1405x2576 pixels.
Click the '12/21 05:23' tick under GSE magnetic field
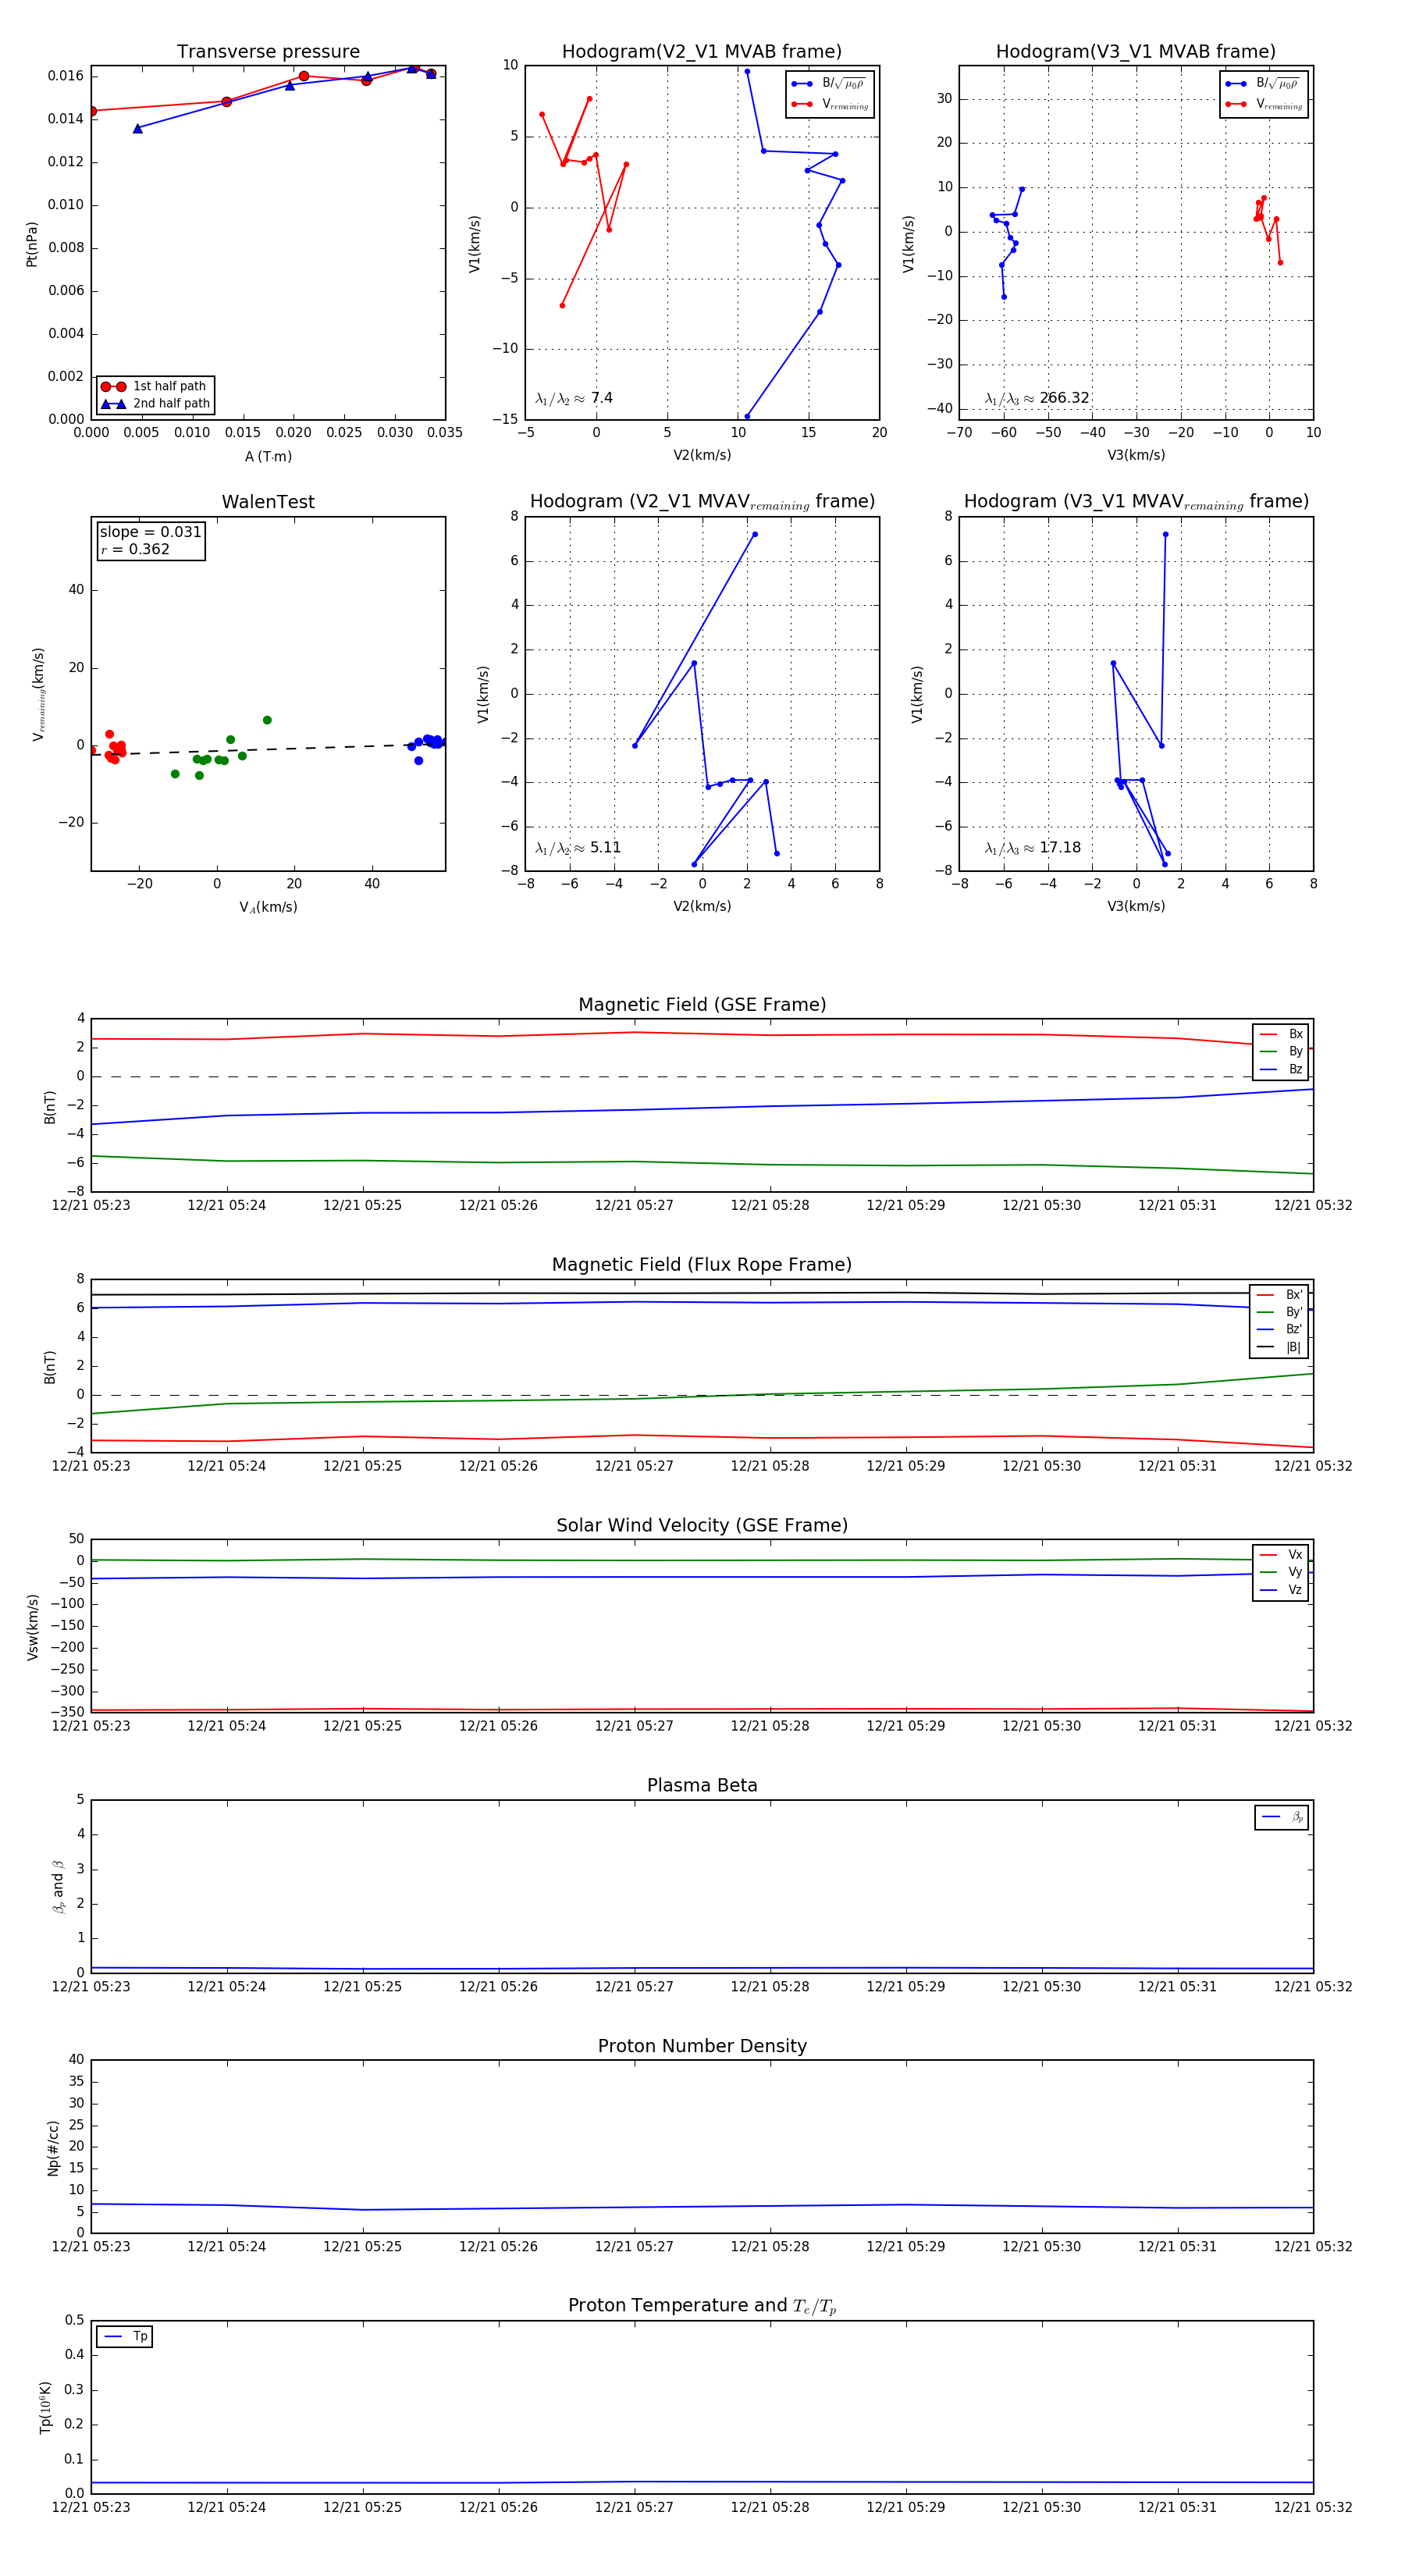91,1205
